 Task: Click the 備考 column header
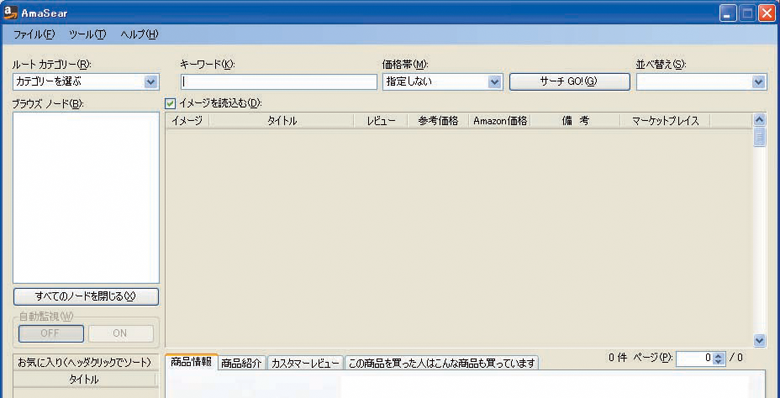(576, 120)
